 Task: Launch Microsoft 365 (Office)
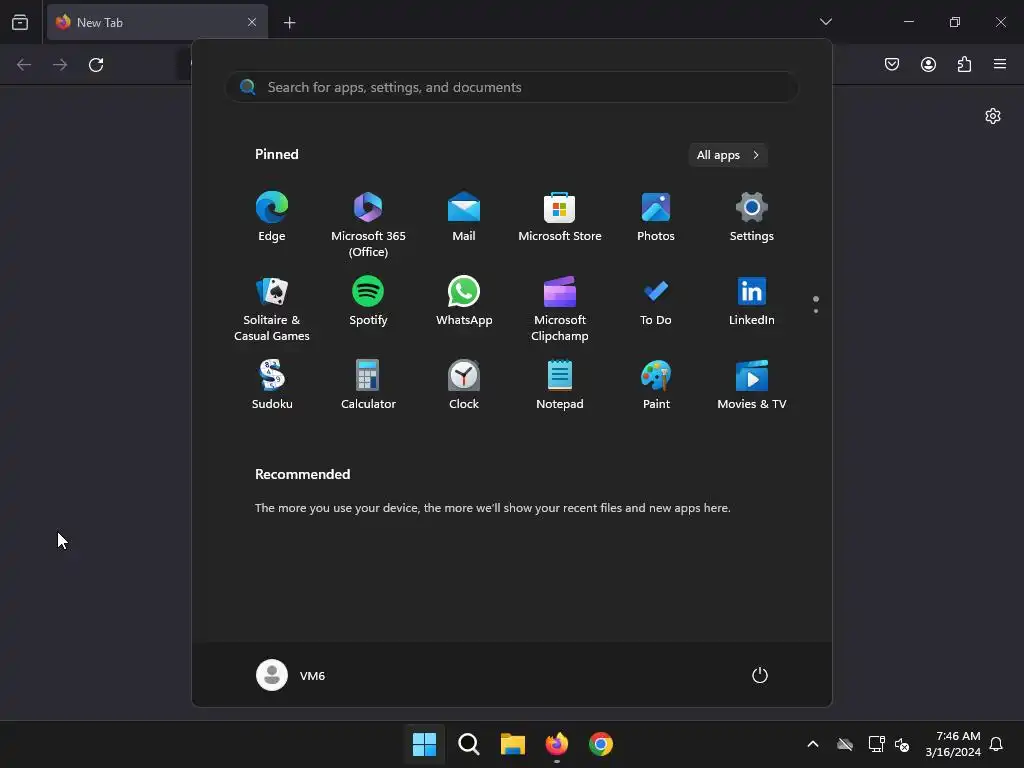click(368, 225)
